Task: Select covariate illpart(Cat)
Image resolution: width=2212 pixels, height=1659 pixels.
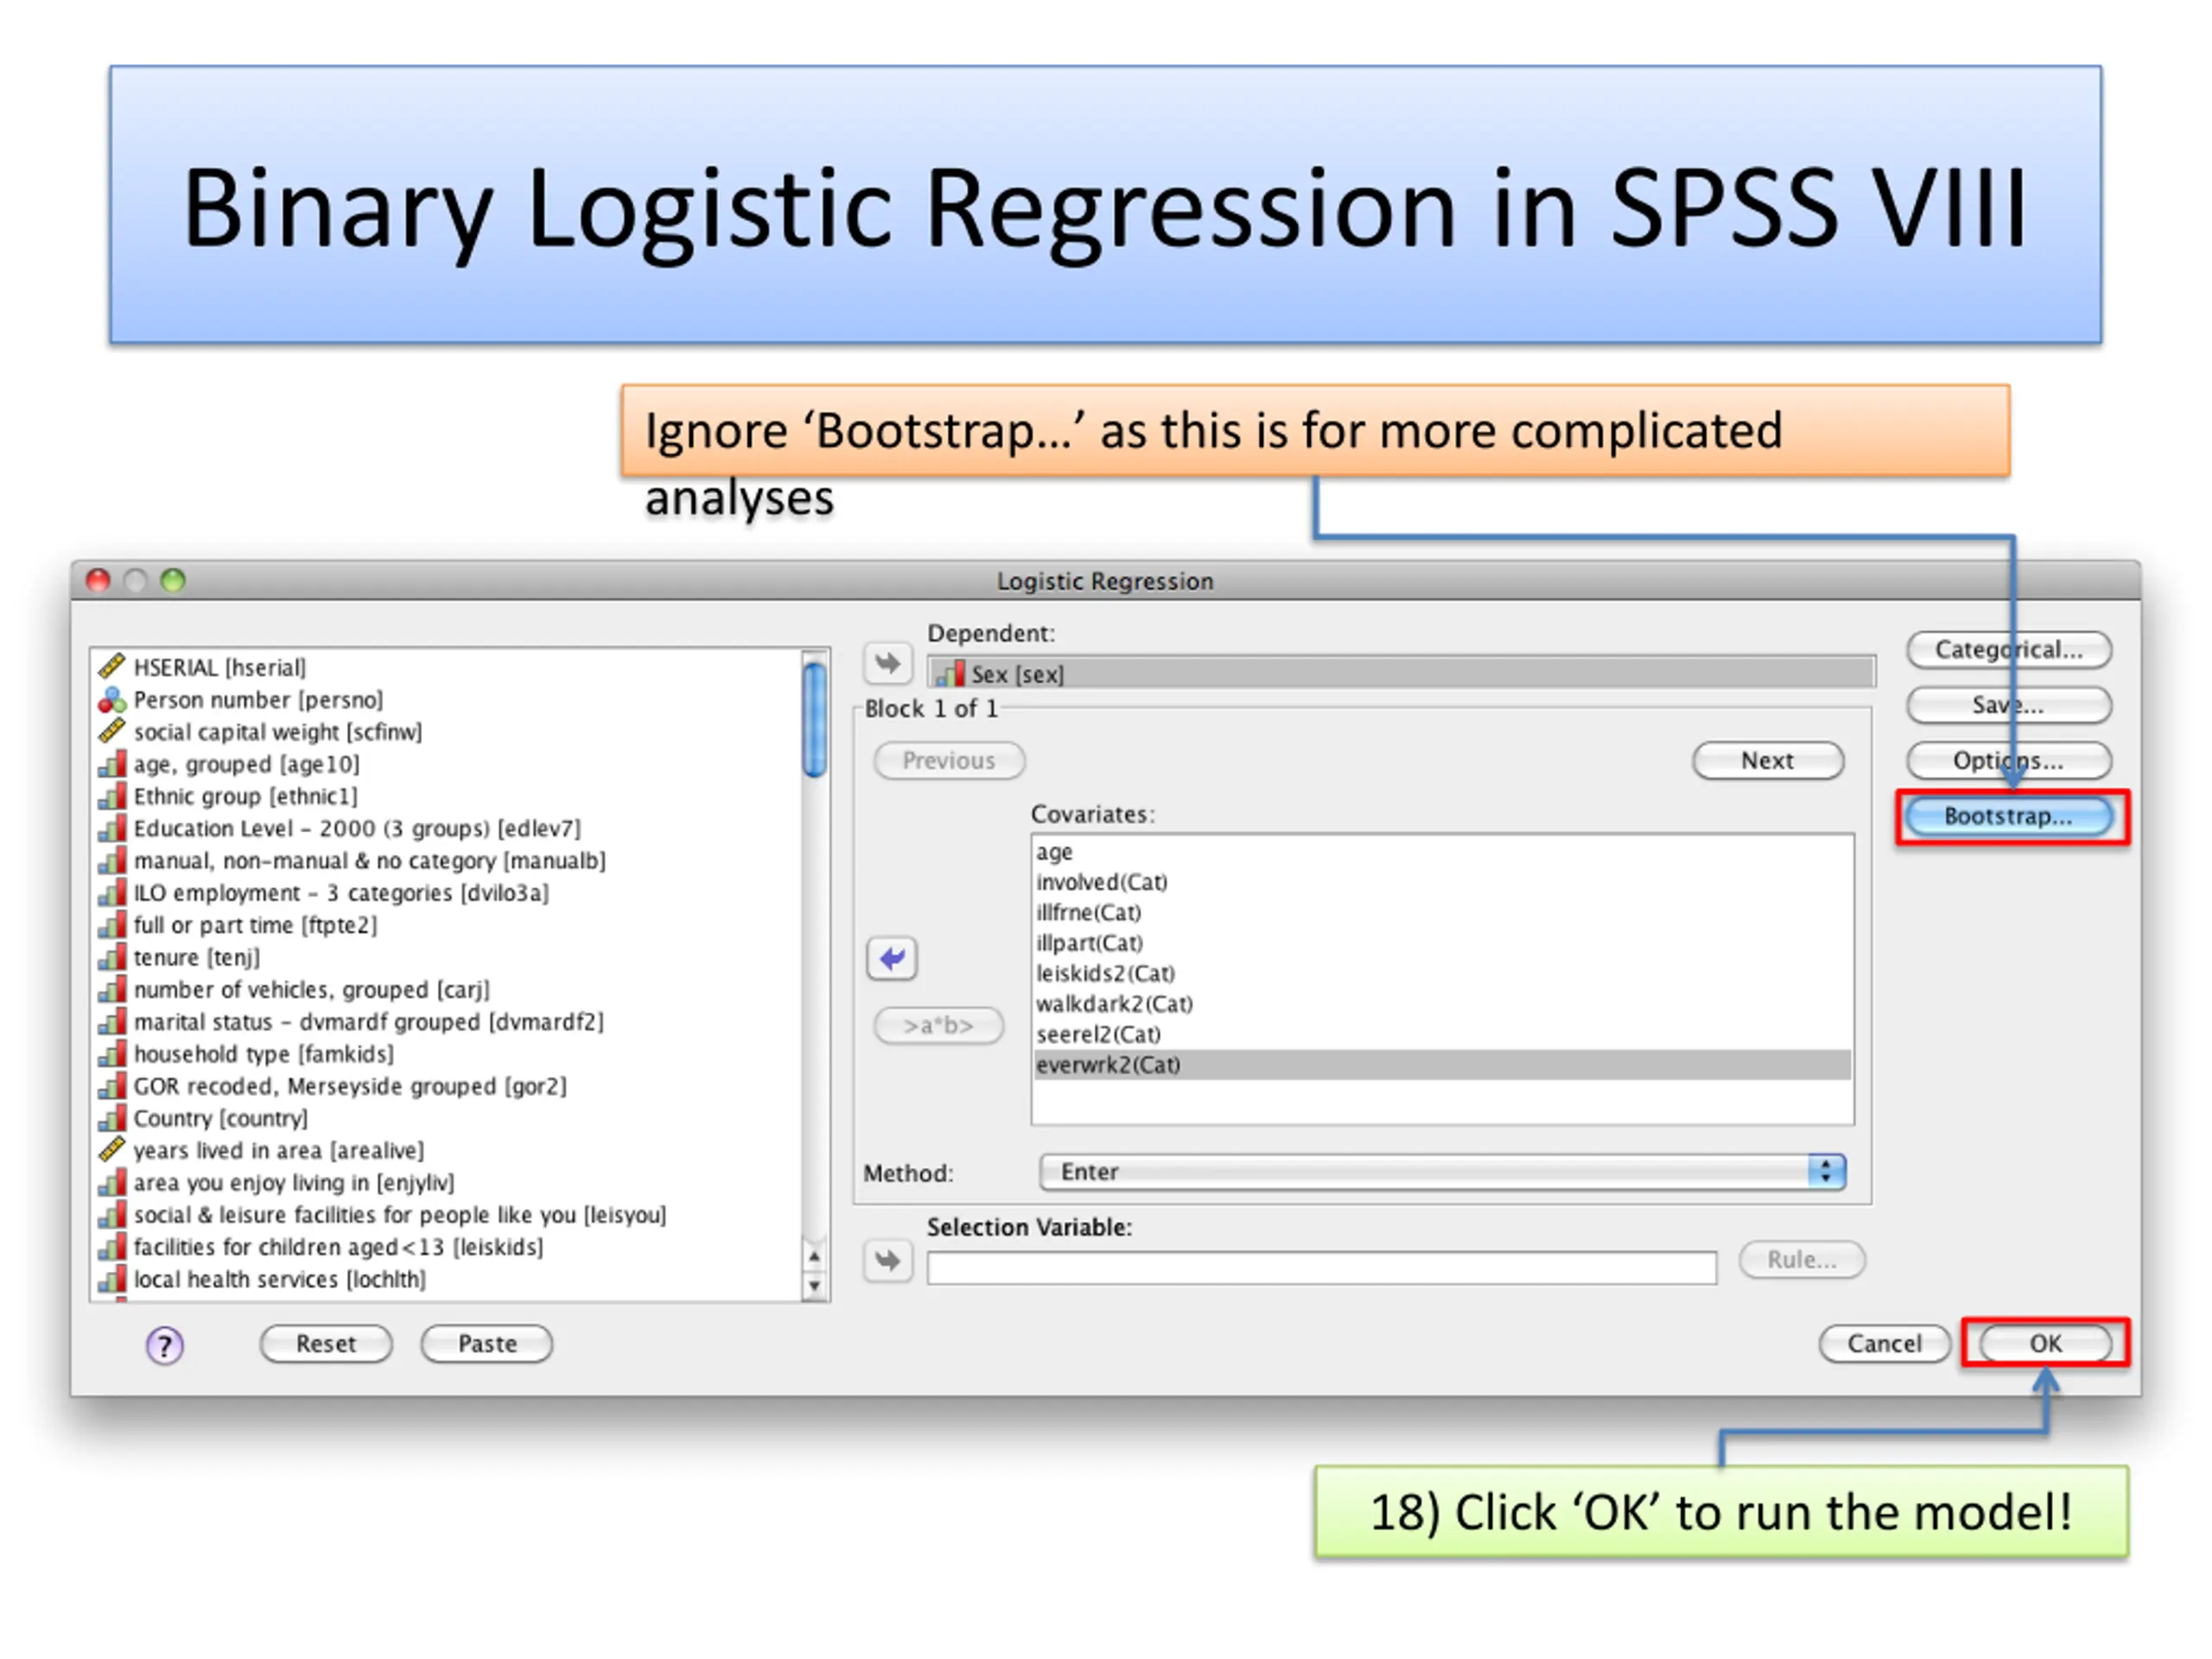Action: [1442, 943]
